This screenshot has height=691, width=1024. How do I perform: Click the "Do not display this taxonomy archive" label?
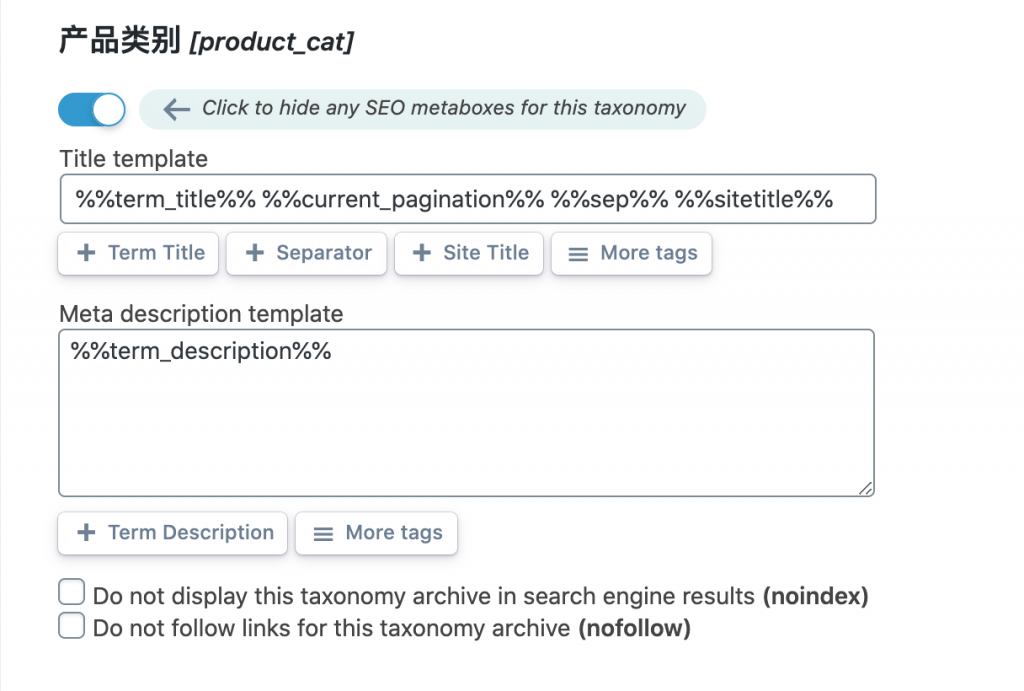point(424,596)
